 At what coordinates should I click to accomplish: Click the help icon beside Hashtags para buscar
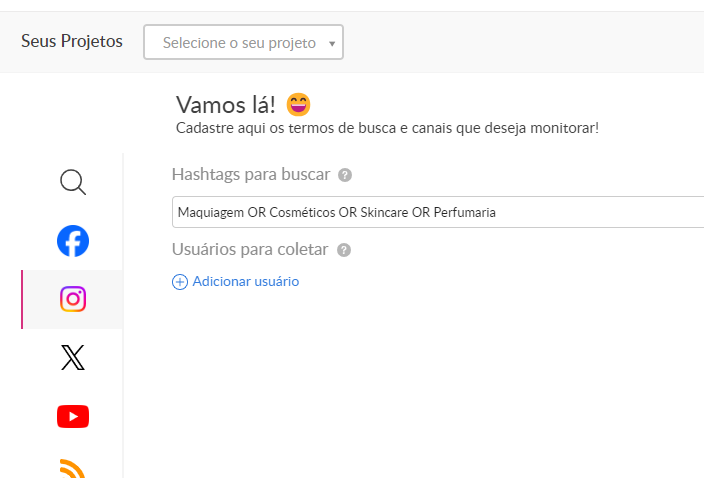pos(345,175)
